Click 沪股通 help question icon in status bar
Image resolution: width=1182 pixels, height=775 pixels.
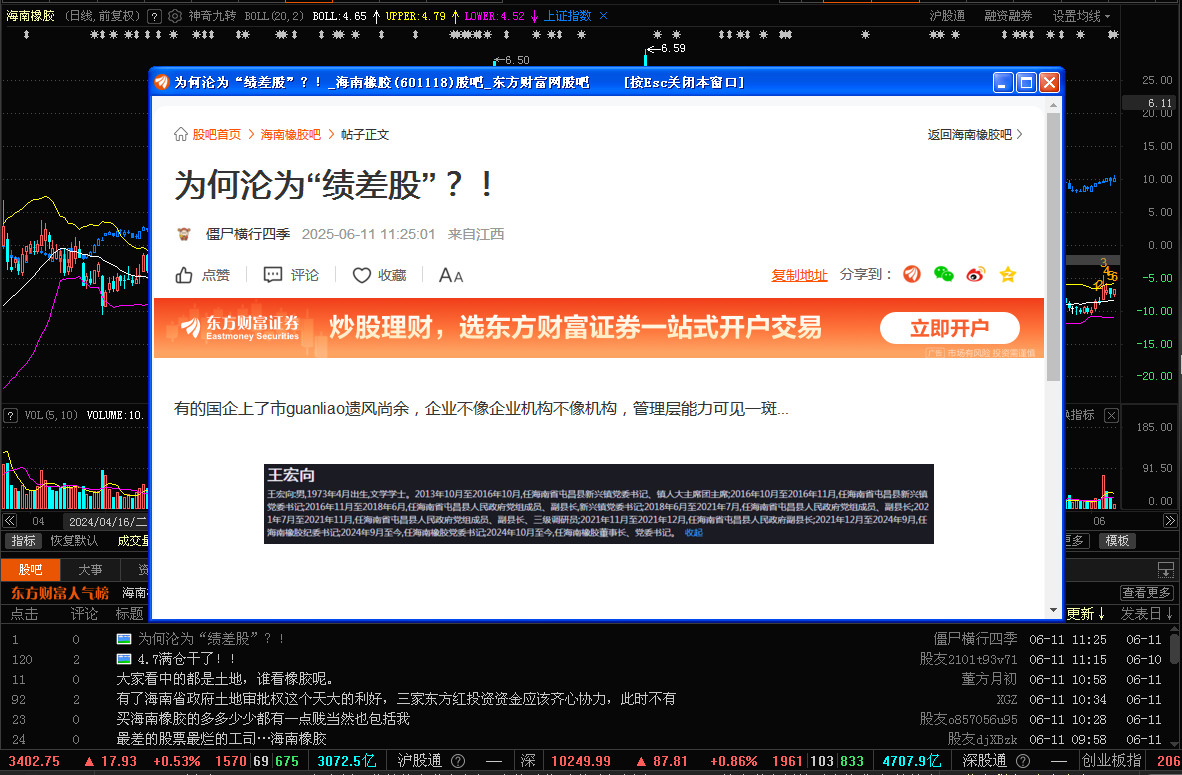(458, 761)
